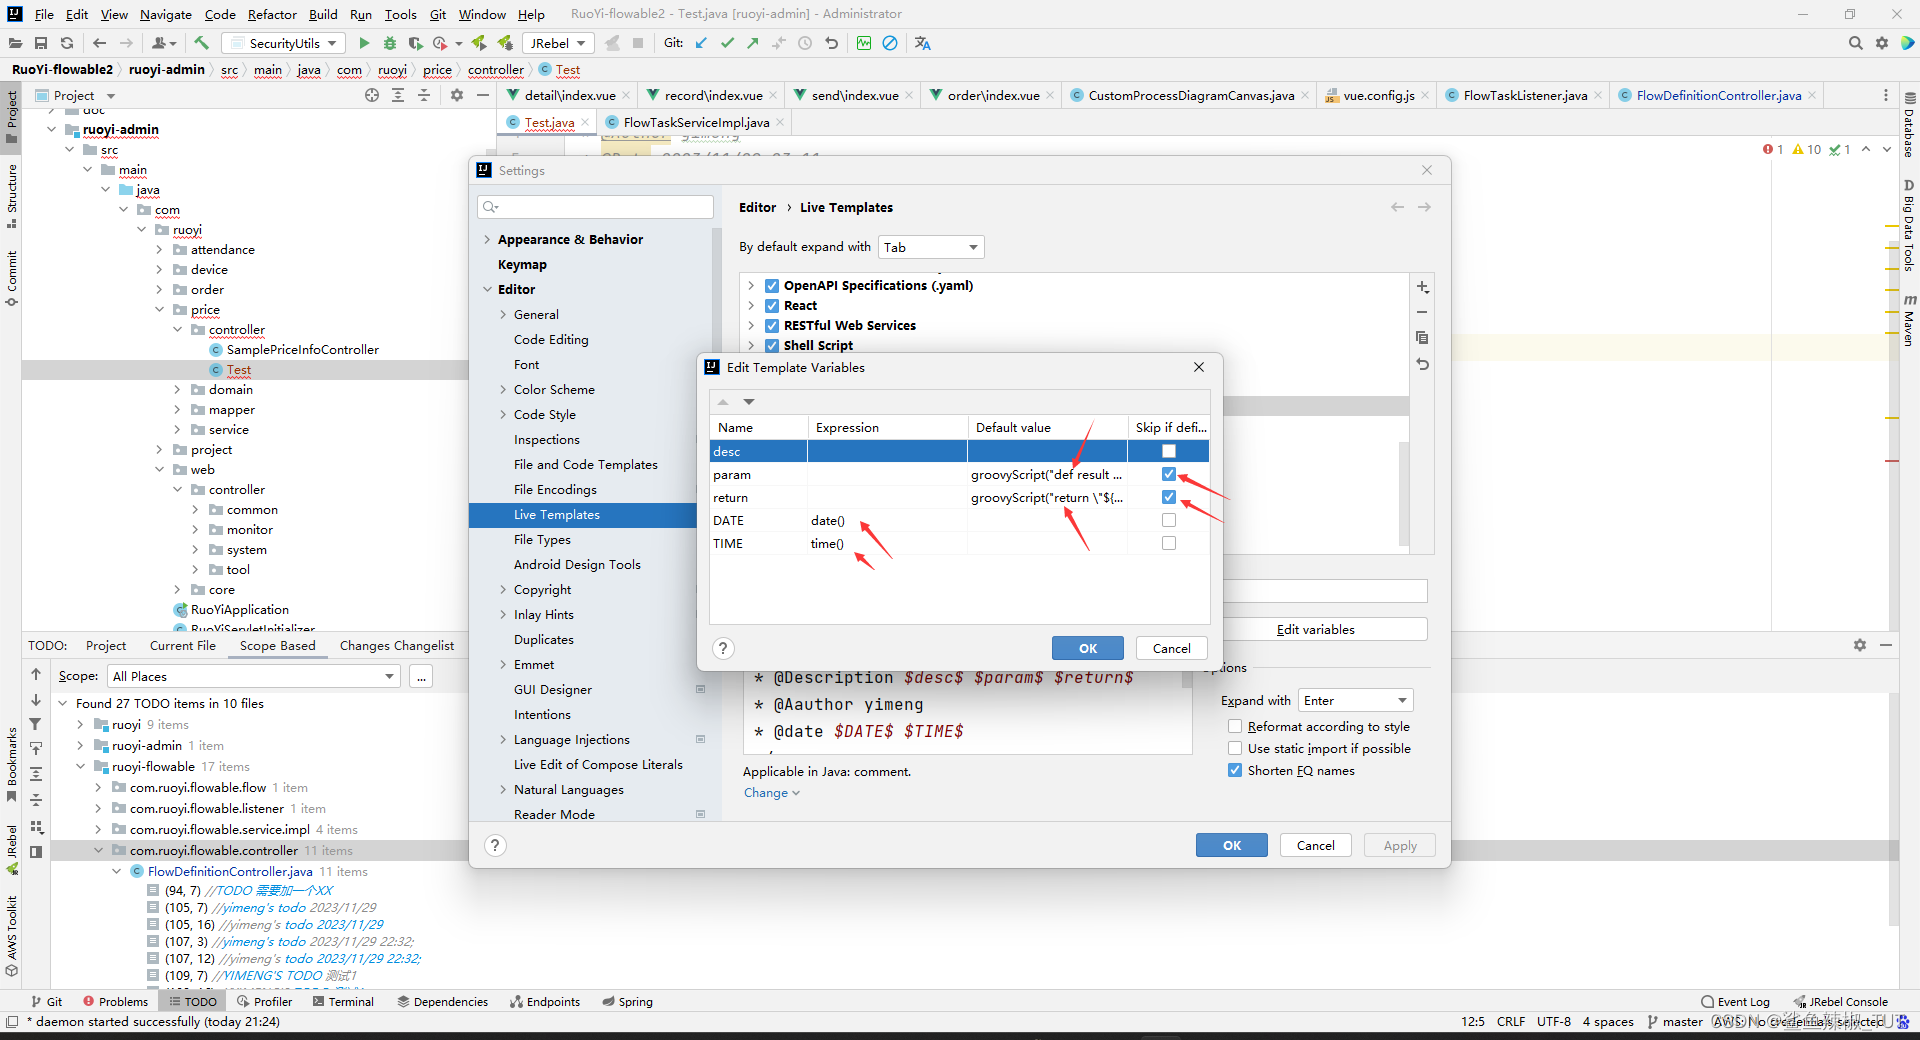Click the Search Everywhere magnifier icon
The height and width of the screenshot is (1040, 1920).
1855,43
